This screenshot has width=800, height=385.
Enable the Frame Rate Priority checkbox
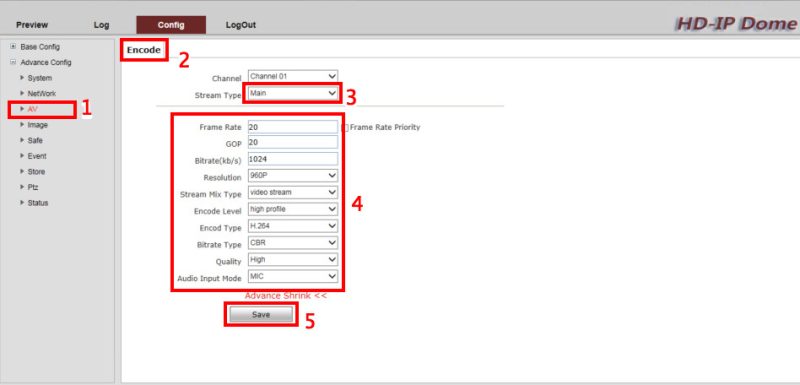(345, 127)
